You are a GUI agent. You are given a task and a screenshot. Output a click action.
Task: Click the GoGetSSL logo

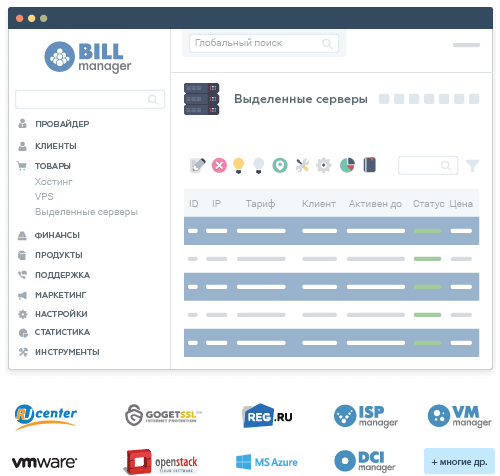[x=163, y=415]
